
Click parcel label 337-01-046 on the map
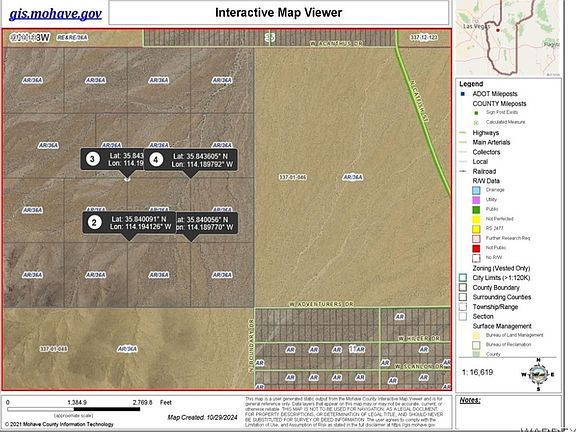292,177
